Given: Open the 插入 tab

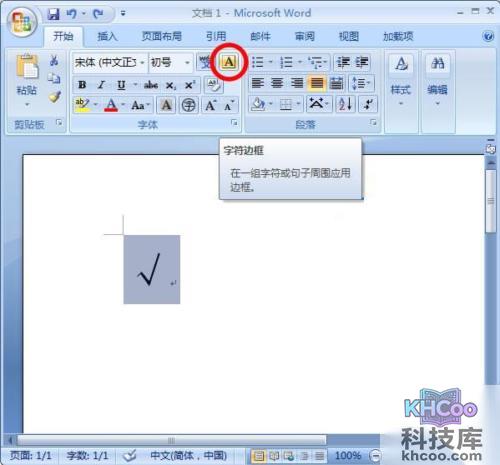Looking at the screenshot, I should (x=107, y=36).
